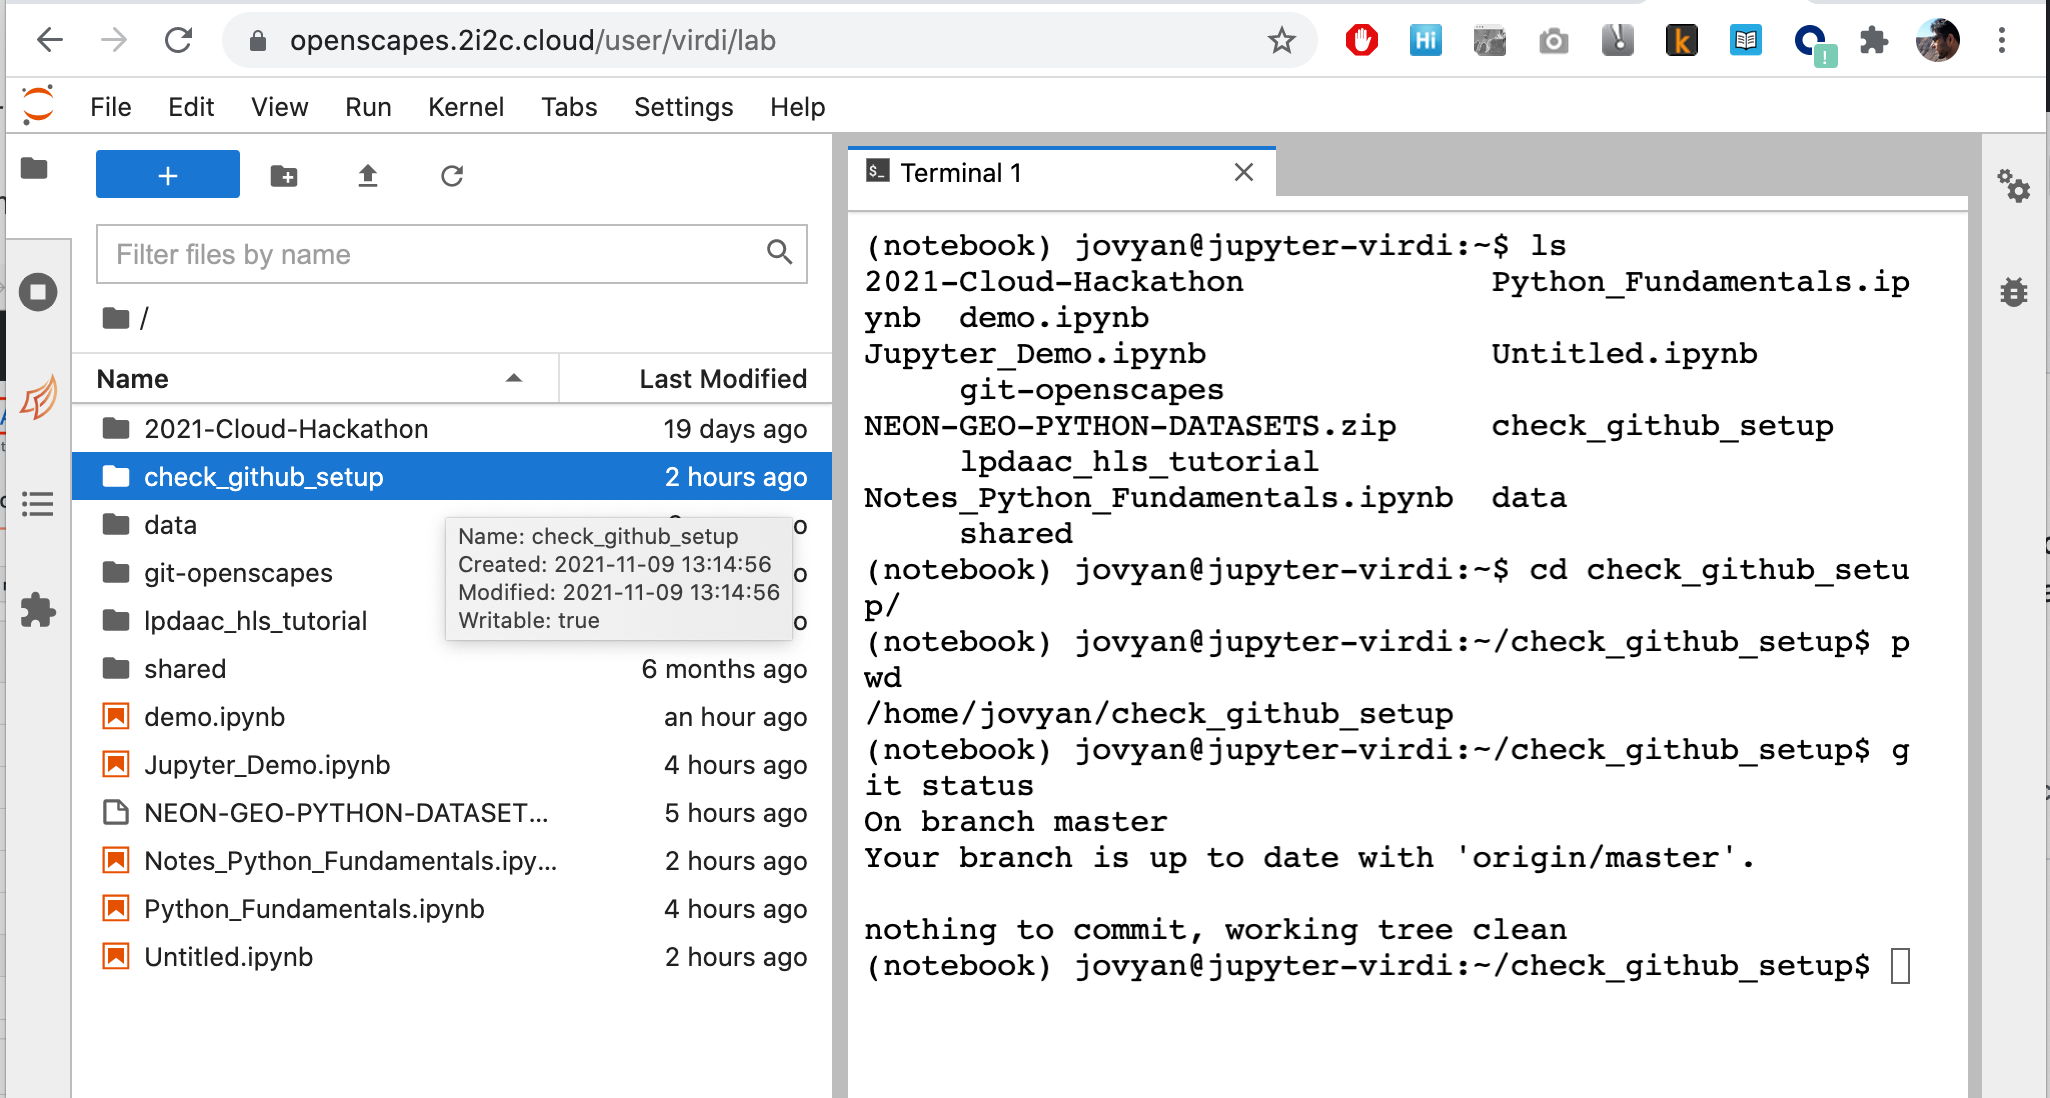Click the New Folder icon
2050x1098 pixels.
[284, 176]
